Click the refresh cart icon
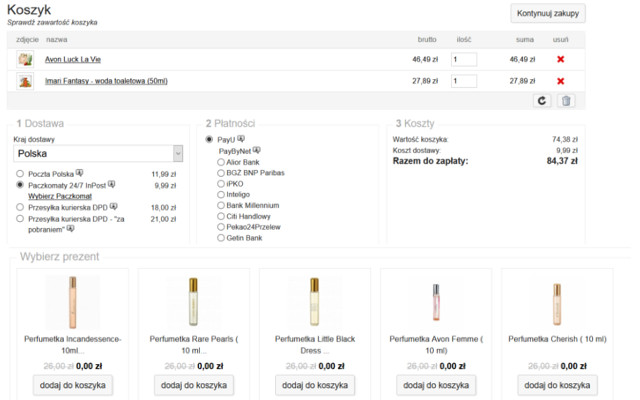The width and height of the screenshot is (640, 400). (x=542, y=101)
